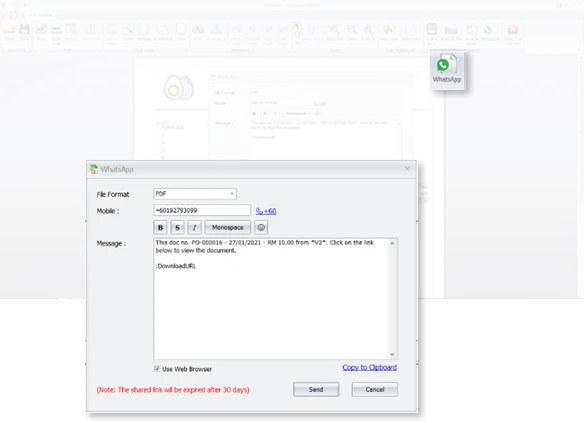The height and width of the screenshot is (423, 584).
Task: Open the emoji picker smiley button
Action: (x=261, y=228)
